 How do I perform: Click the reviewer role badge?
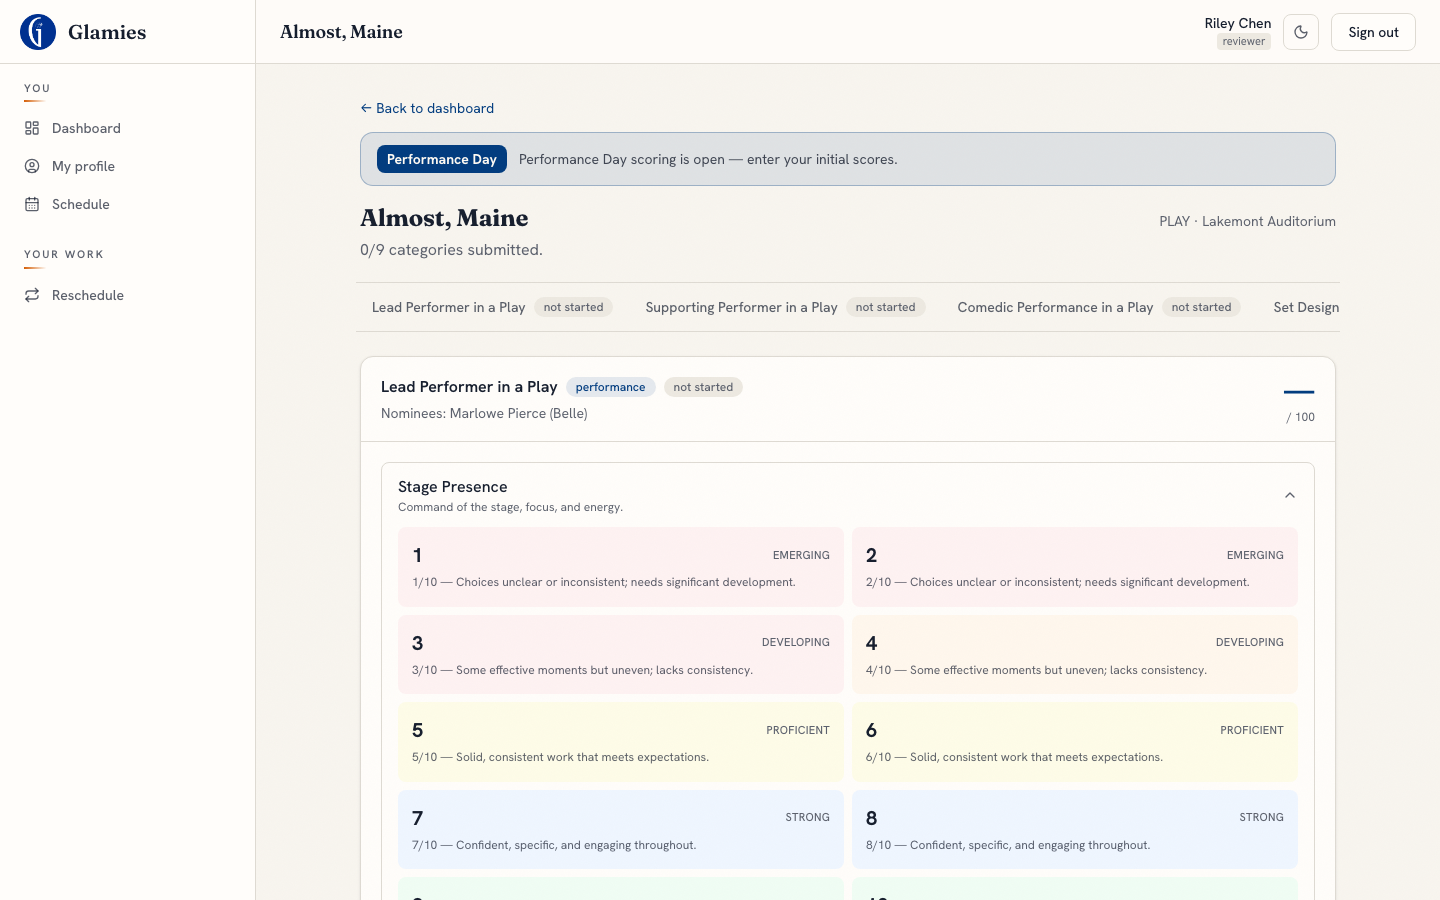(x=1244, y=41)
